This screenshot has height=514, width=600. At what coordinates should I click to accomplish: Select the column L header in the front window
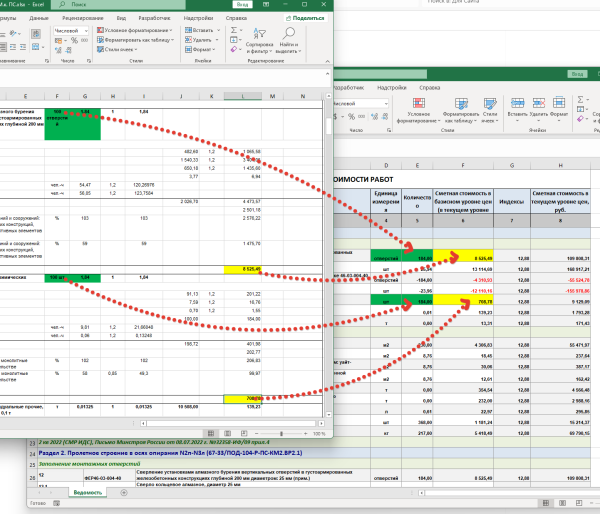[x=242, y=96]
